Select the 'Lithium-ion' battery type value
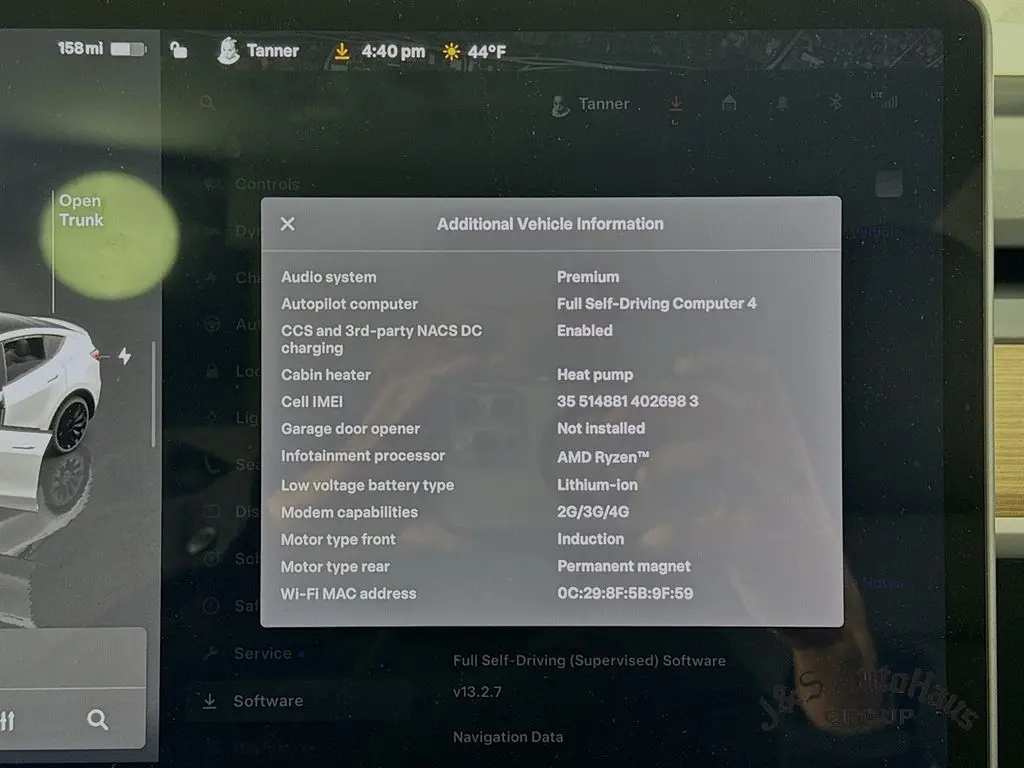 coord(597,485)
